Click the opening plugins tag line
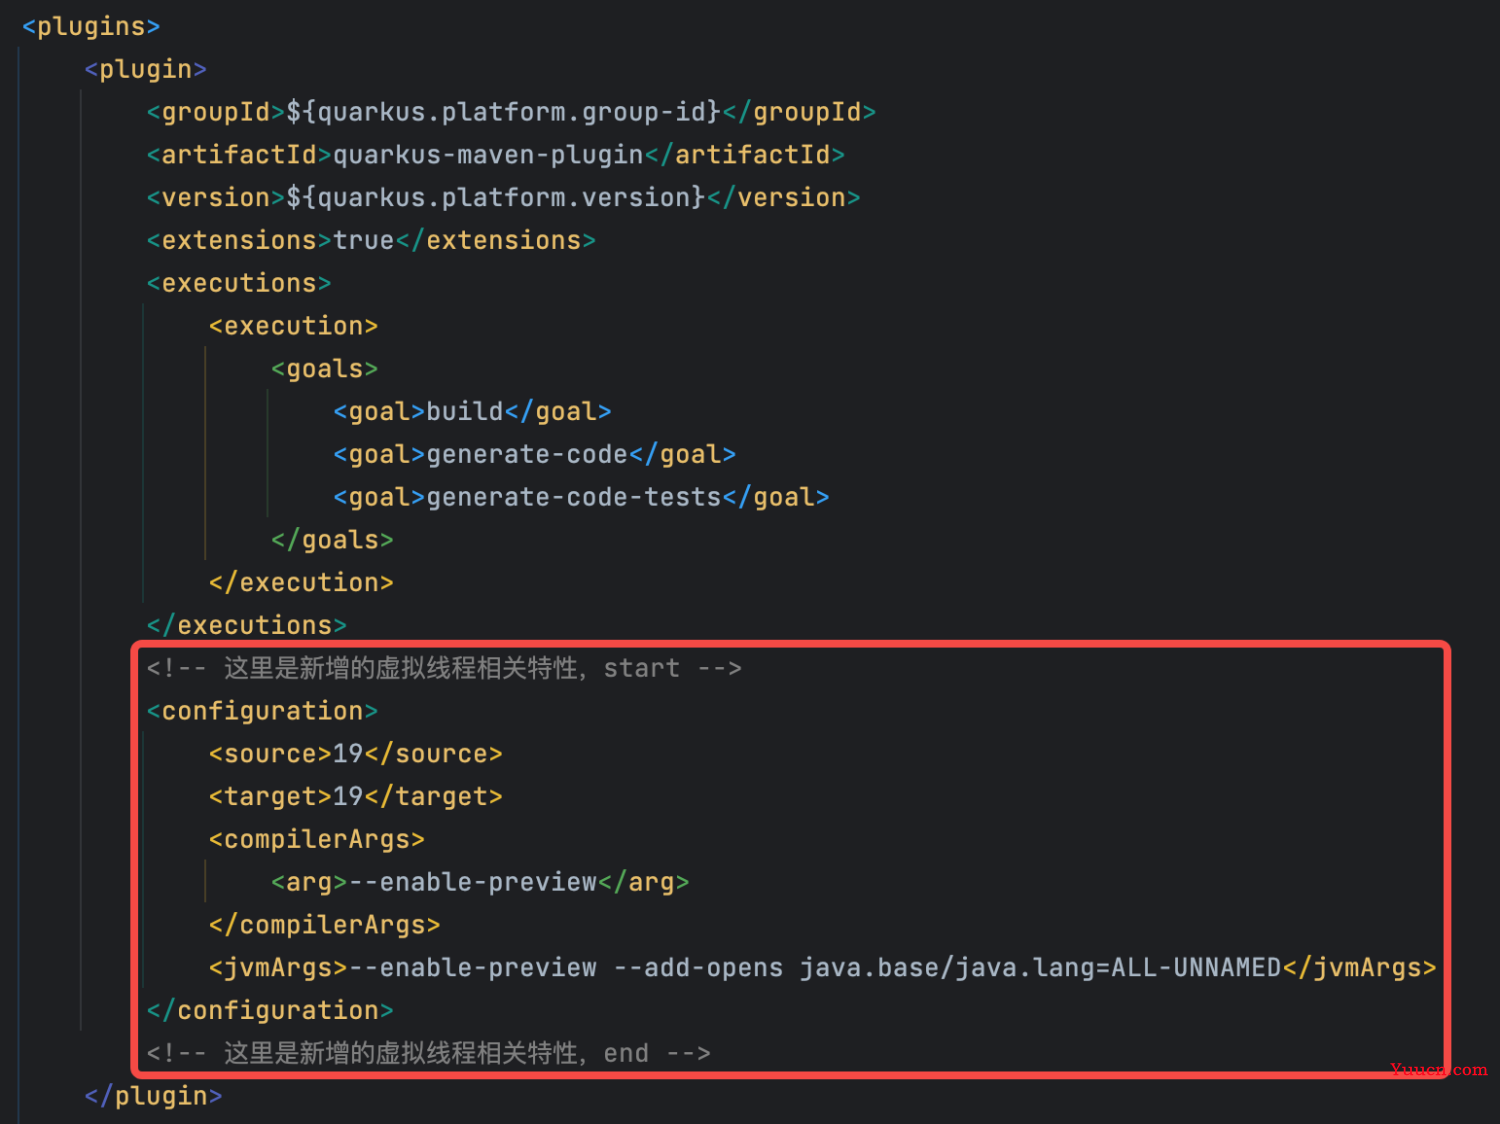The height and width of the screenshot is (1124, 1500). point(91,27)
